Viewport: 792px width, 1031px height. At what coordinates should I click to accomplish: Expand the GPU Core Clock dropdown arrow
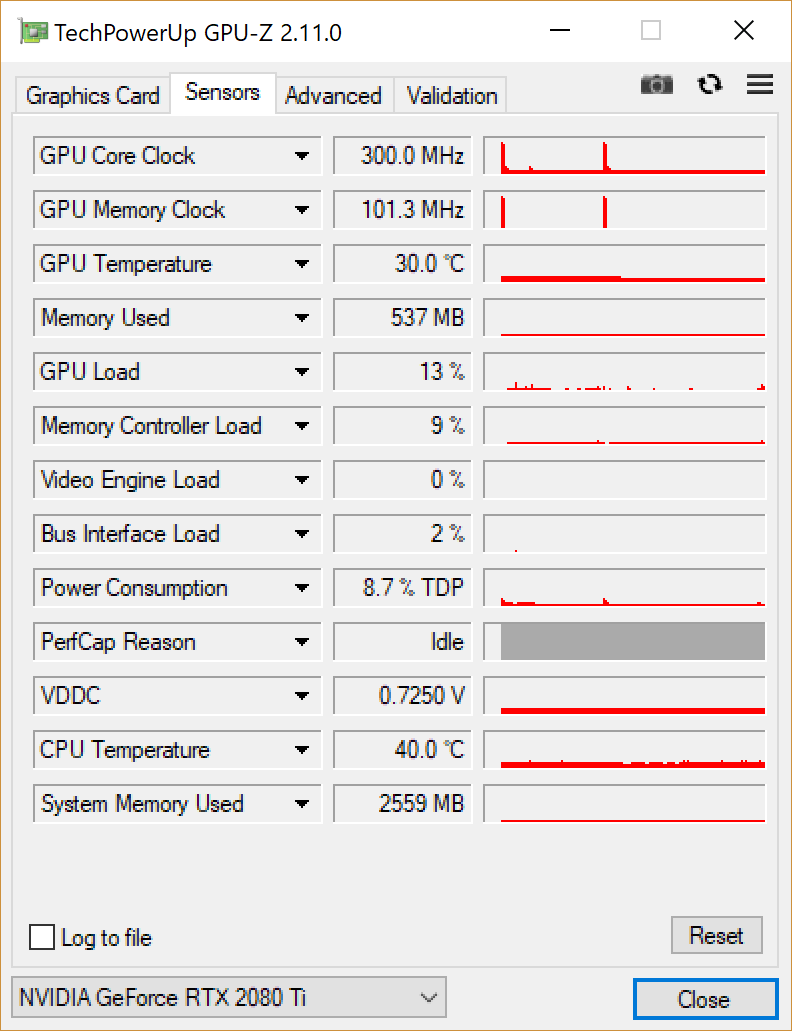[301, 156]
